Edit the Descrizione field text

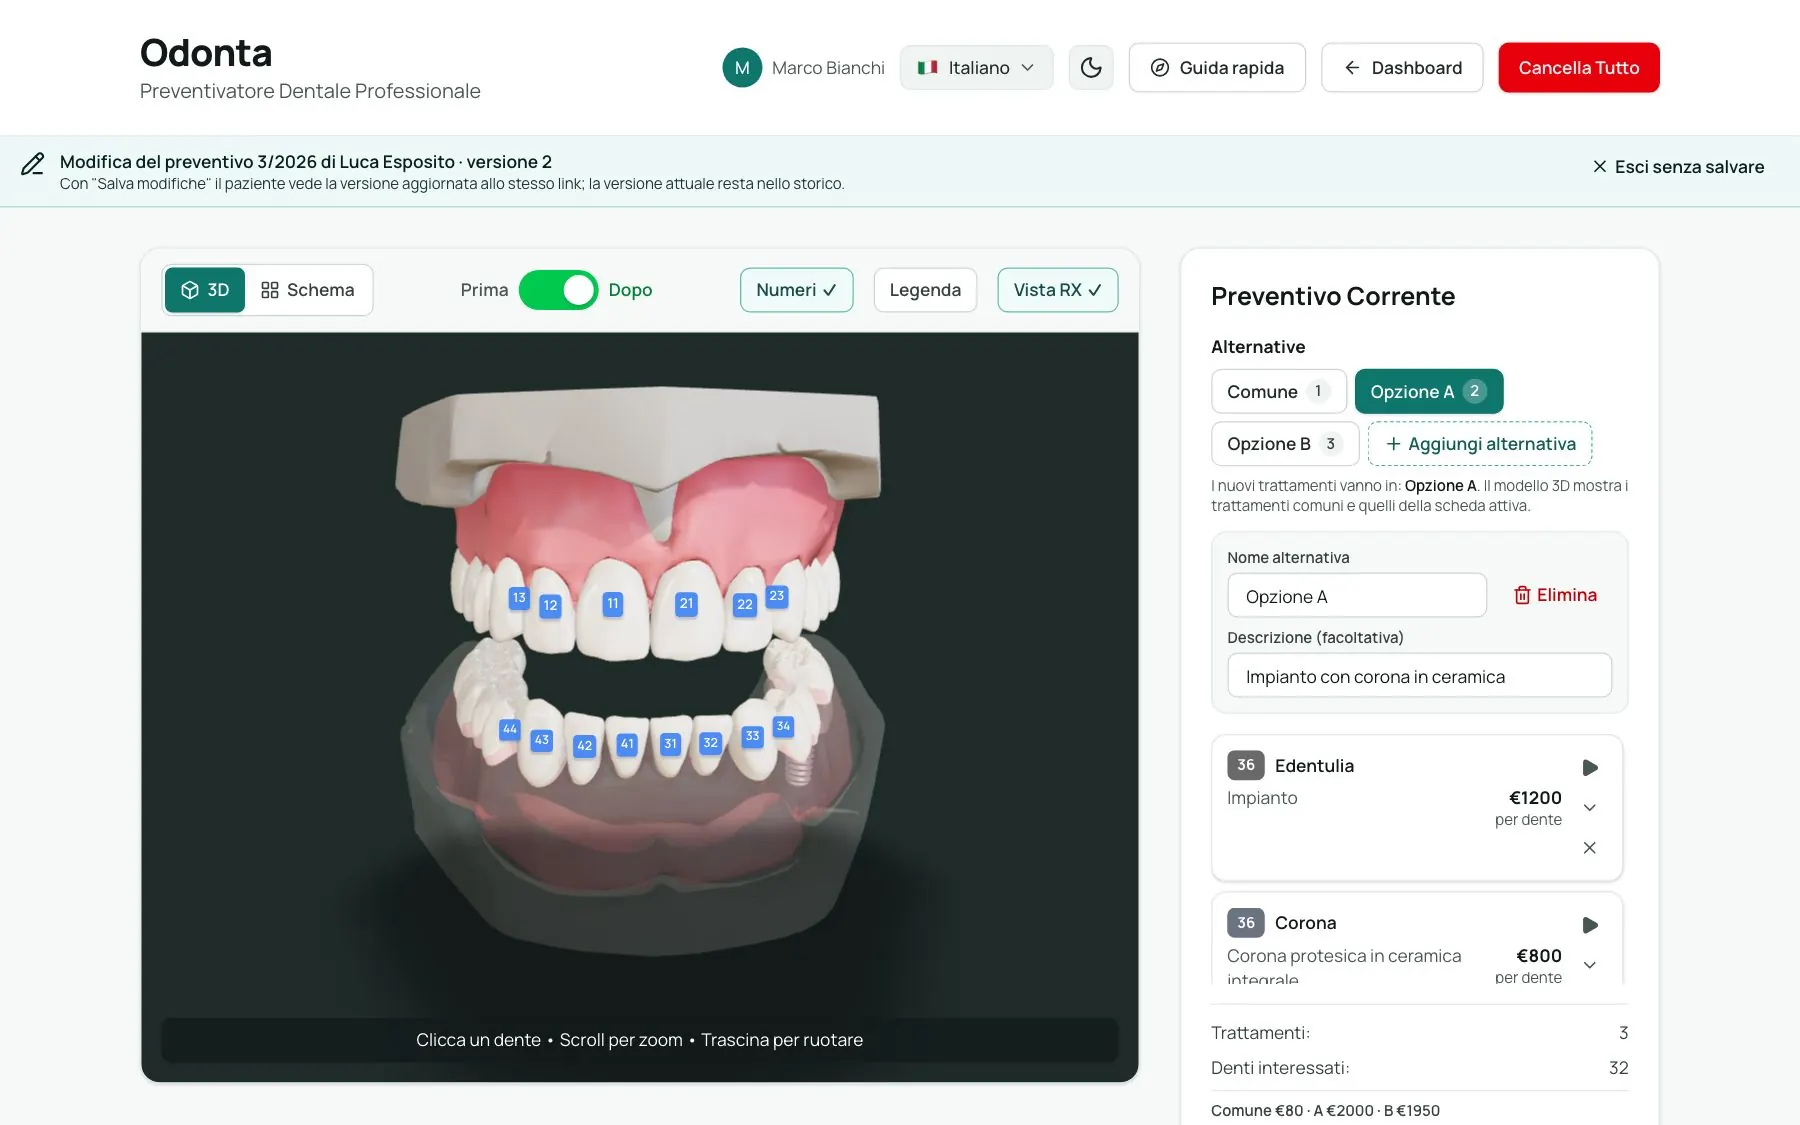tap(1420, 676)
